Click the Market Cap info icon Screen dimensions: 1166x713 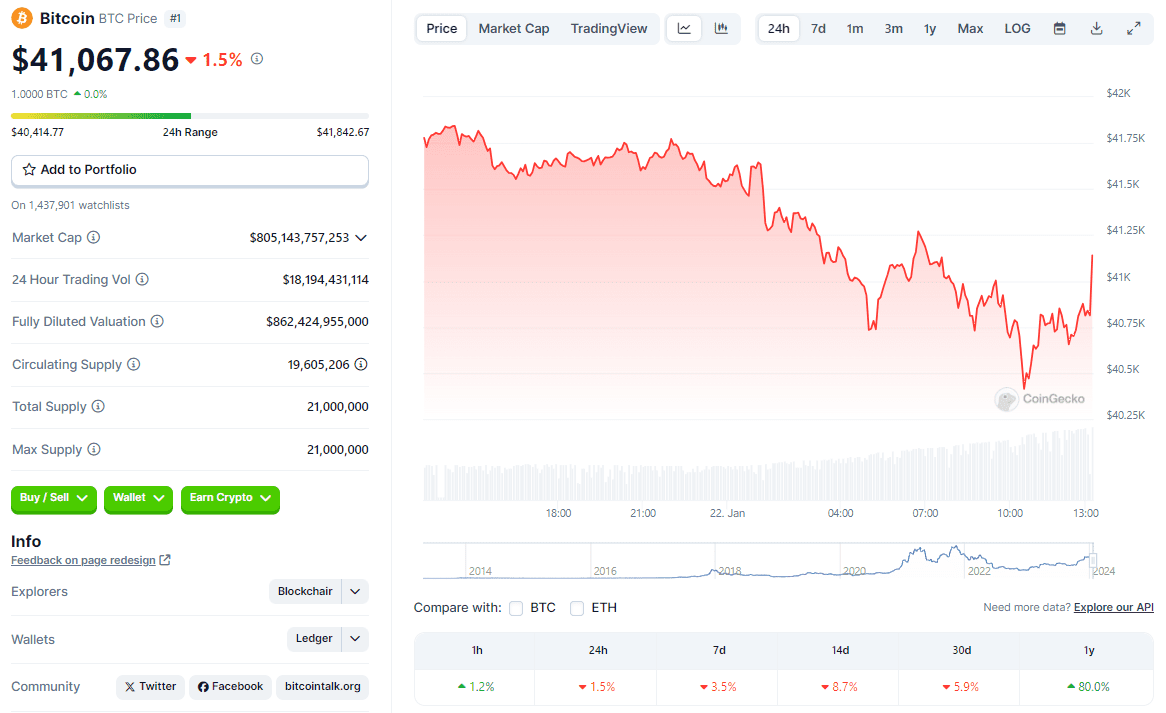click(x=94, y=237)
